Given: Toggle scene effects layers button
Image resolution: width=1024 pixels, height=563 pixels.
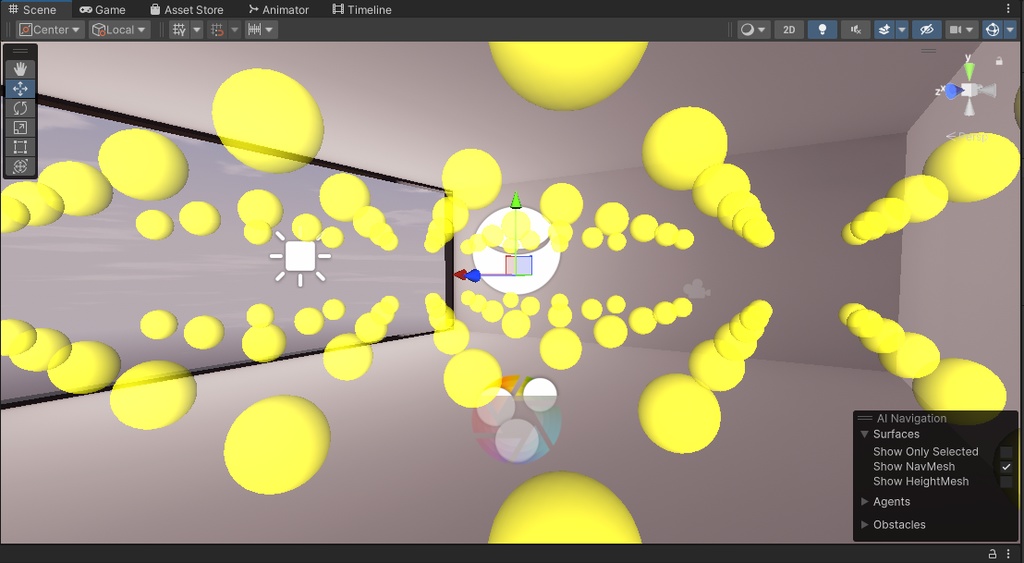Looking at the screenshot, I should pos(884,30).
